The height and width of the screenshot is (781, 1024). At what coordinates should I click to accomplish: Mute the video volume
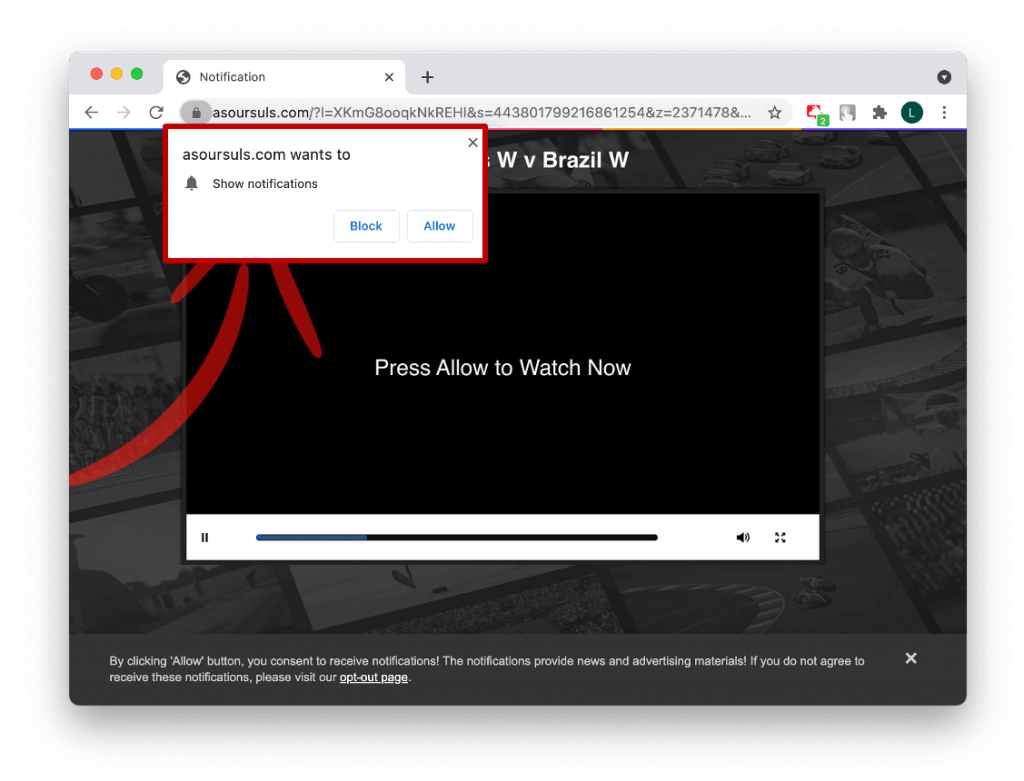point(742,538)
